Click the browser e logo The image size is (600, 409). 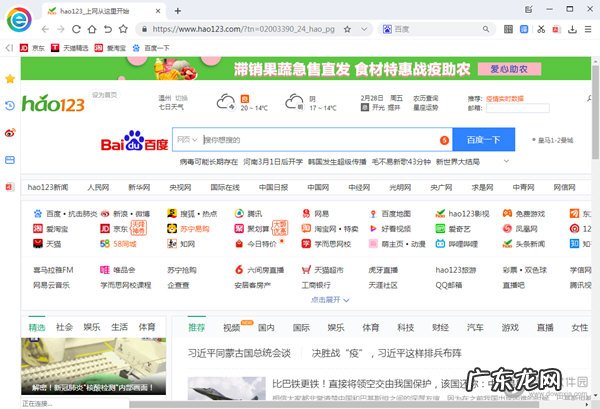[19, 20]
